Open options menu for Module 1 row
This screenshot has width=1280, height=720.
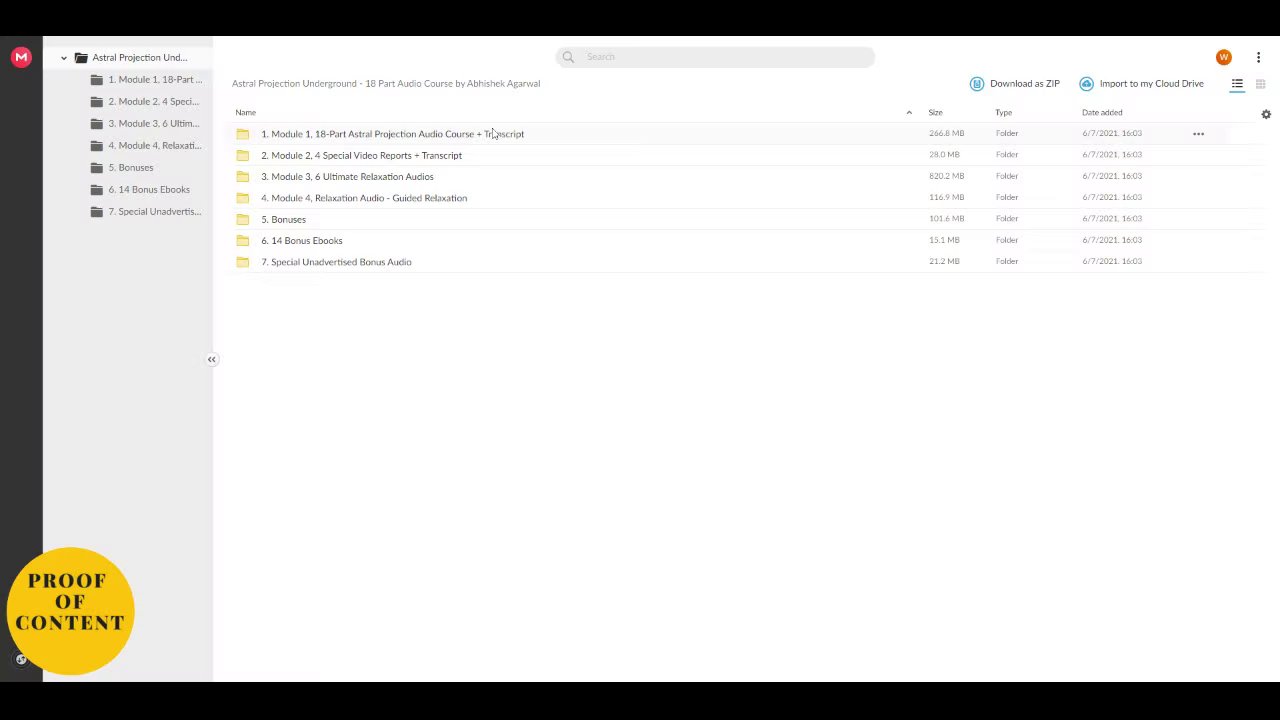[x=1198, y=133]
